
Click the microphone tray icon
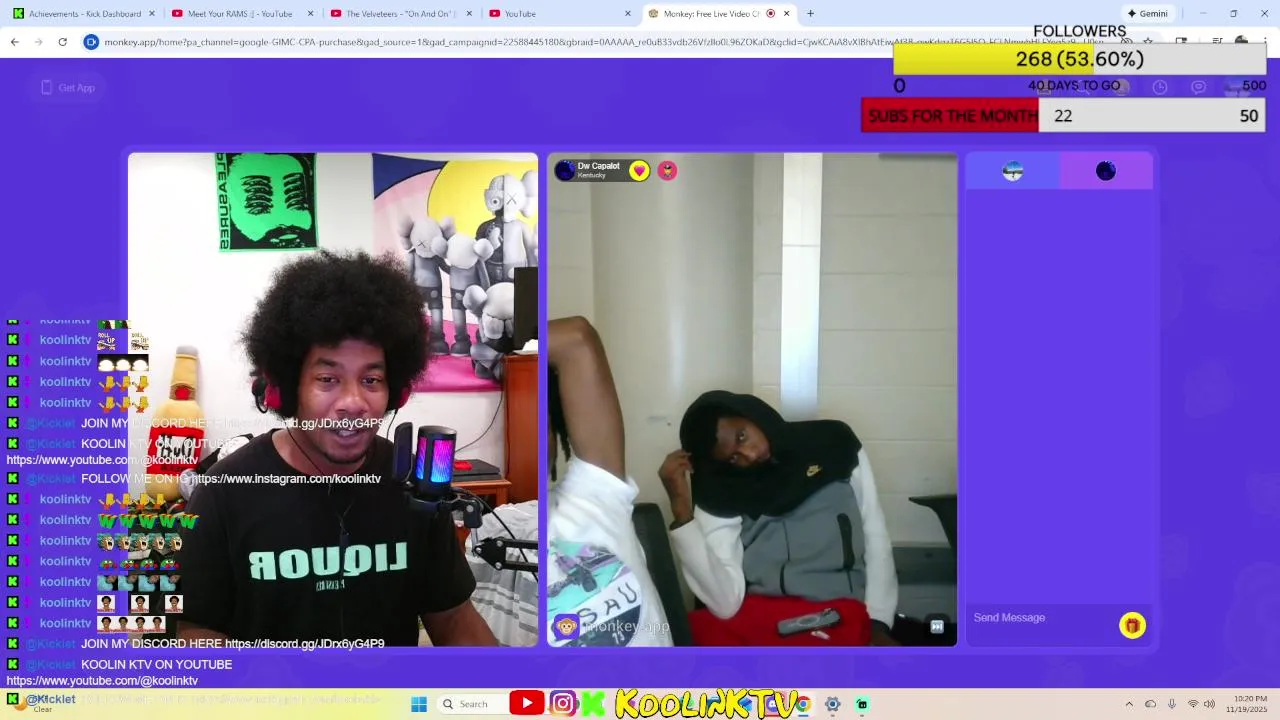(1171, 704)
